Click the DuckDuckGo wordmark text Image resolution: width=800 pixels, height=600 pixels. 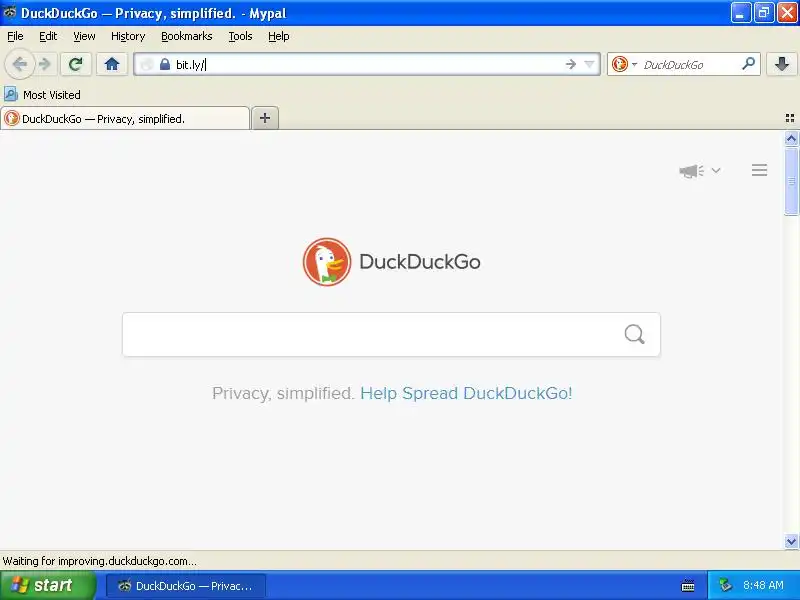tap(419, 262)
